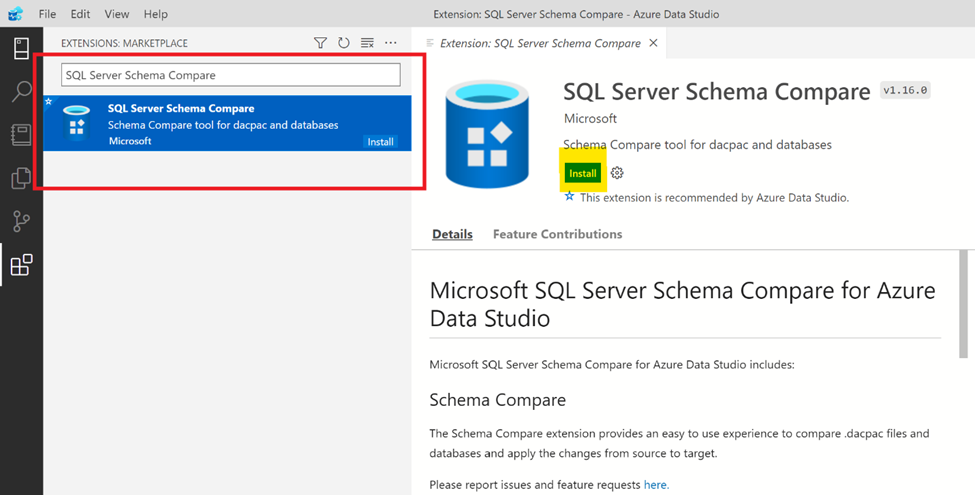Open the Edit menu

(82, 15)
